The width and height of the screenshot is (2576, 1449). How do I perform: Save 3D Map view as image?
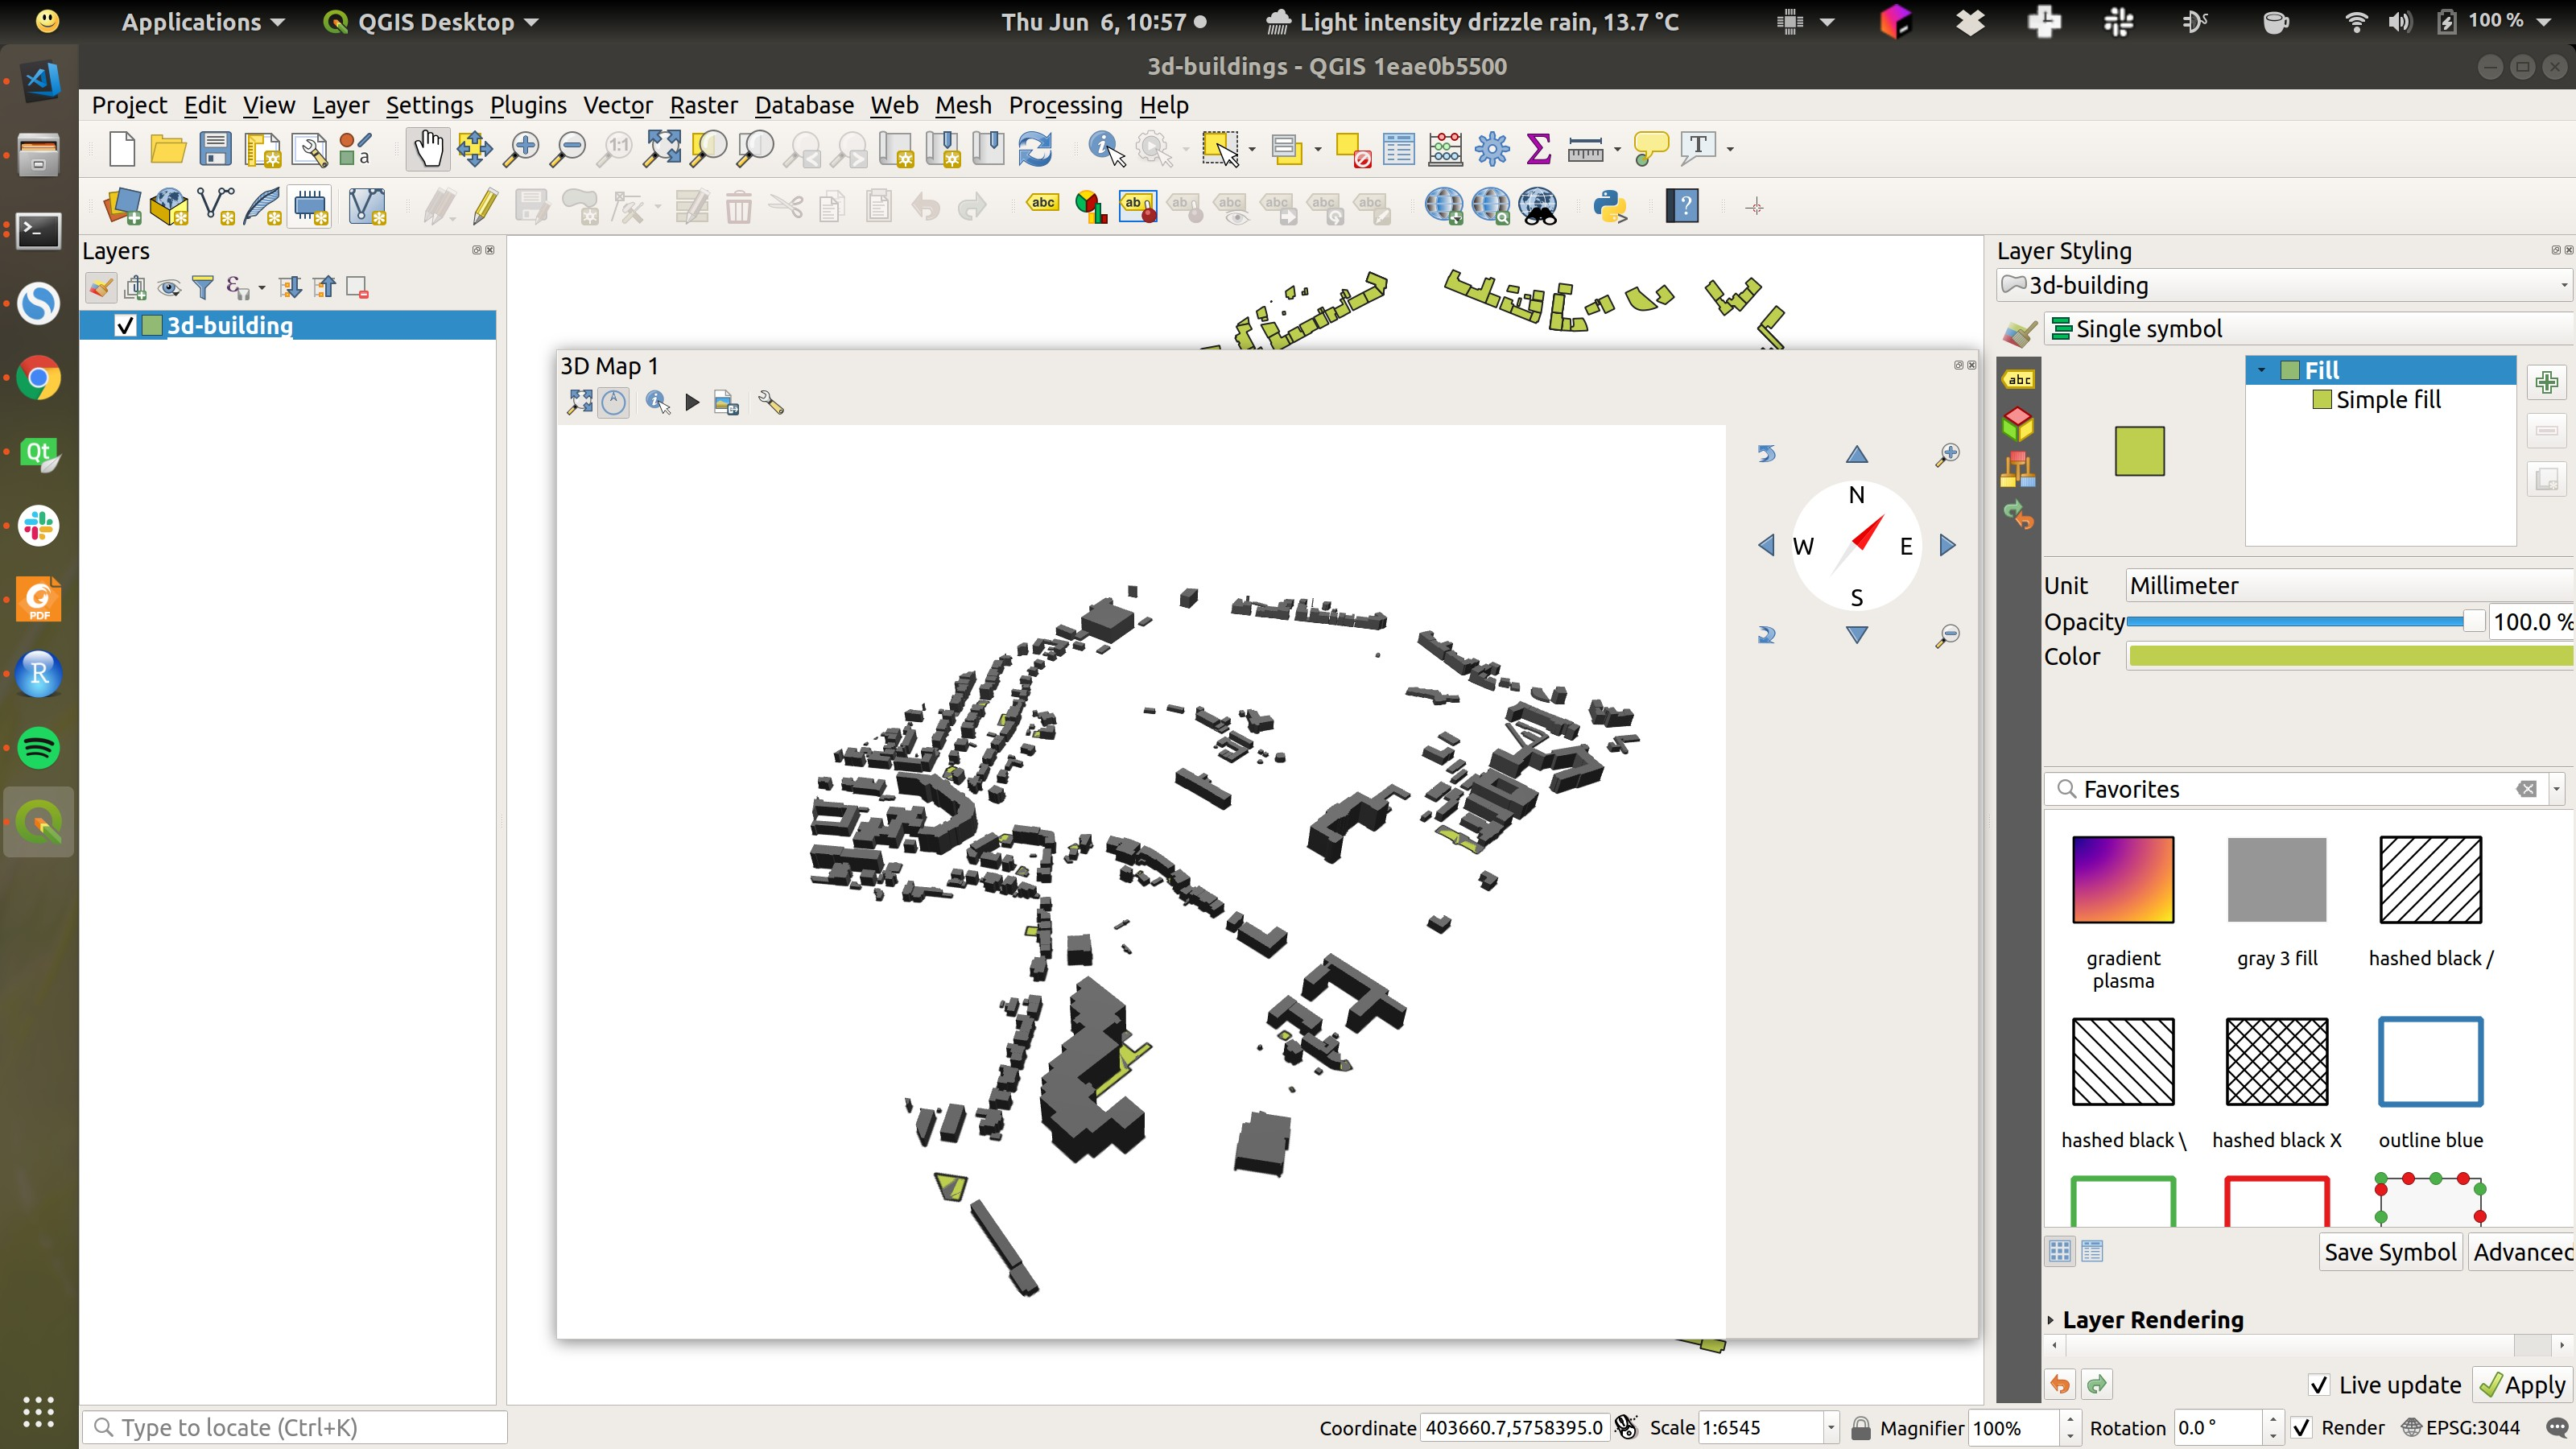(726, 403)
